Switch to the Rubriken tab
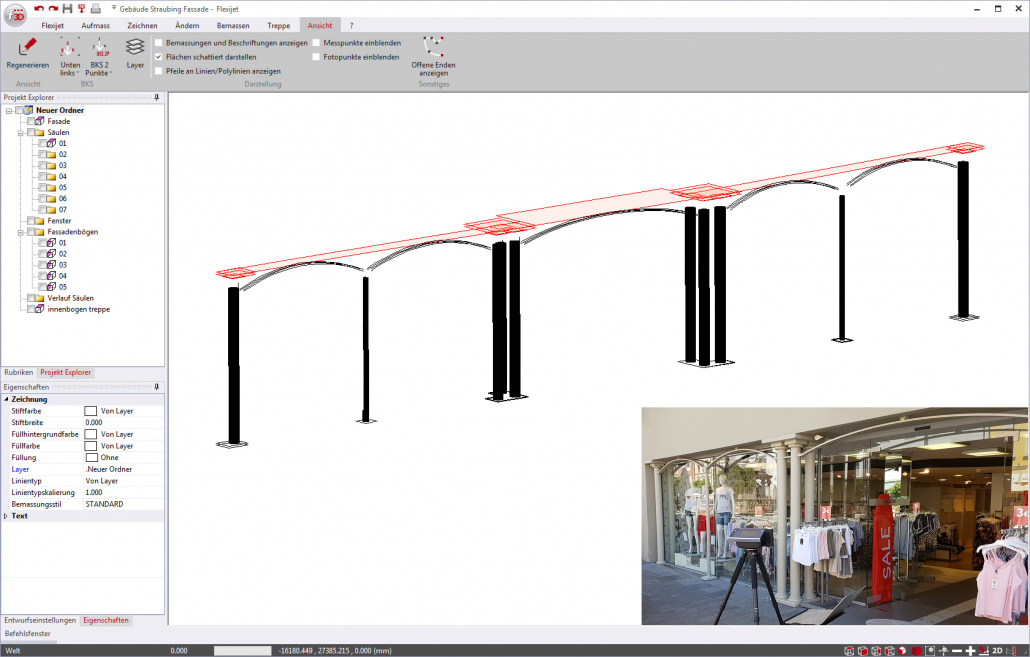Image resolution: width=1030 pixels, height=657 pixels. [x=19, y=372]
